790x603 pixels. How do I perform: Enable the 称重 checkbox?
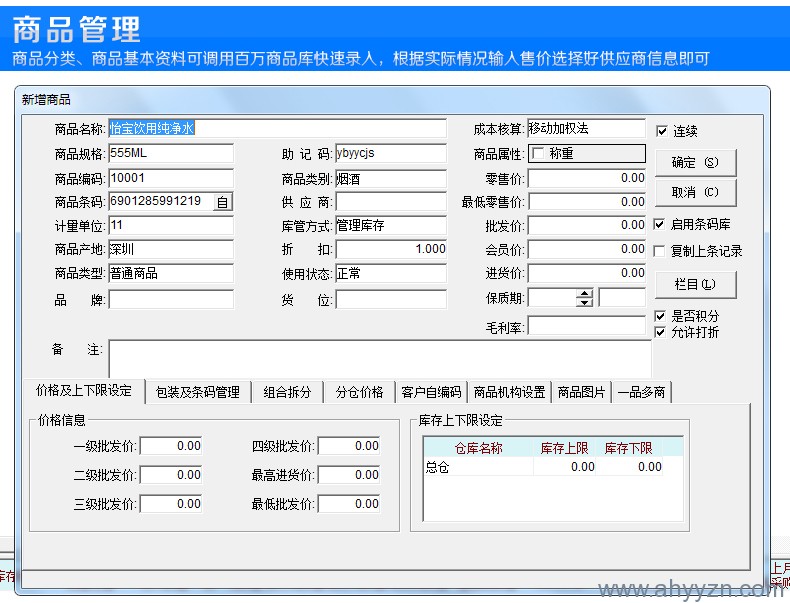(540, 154)
